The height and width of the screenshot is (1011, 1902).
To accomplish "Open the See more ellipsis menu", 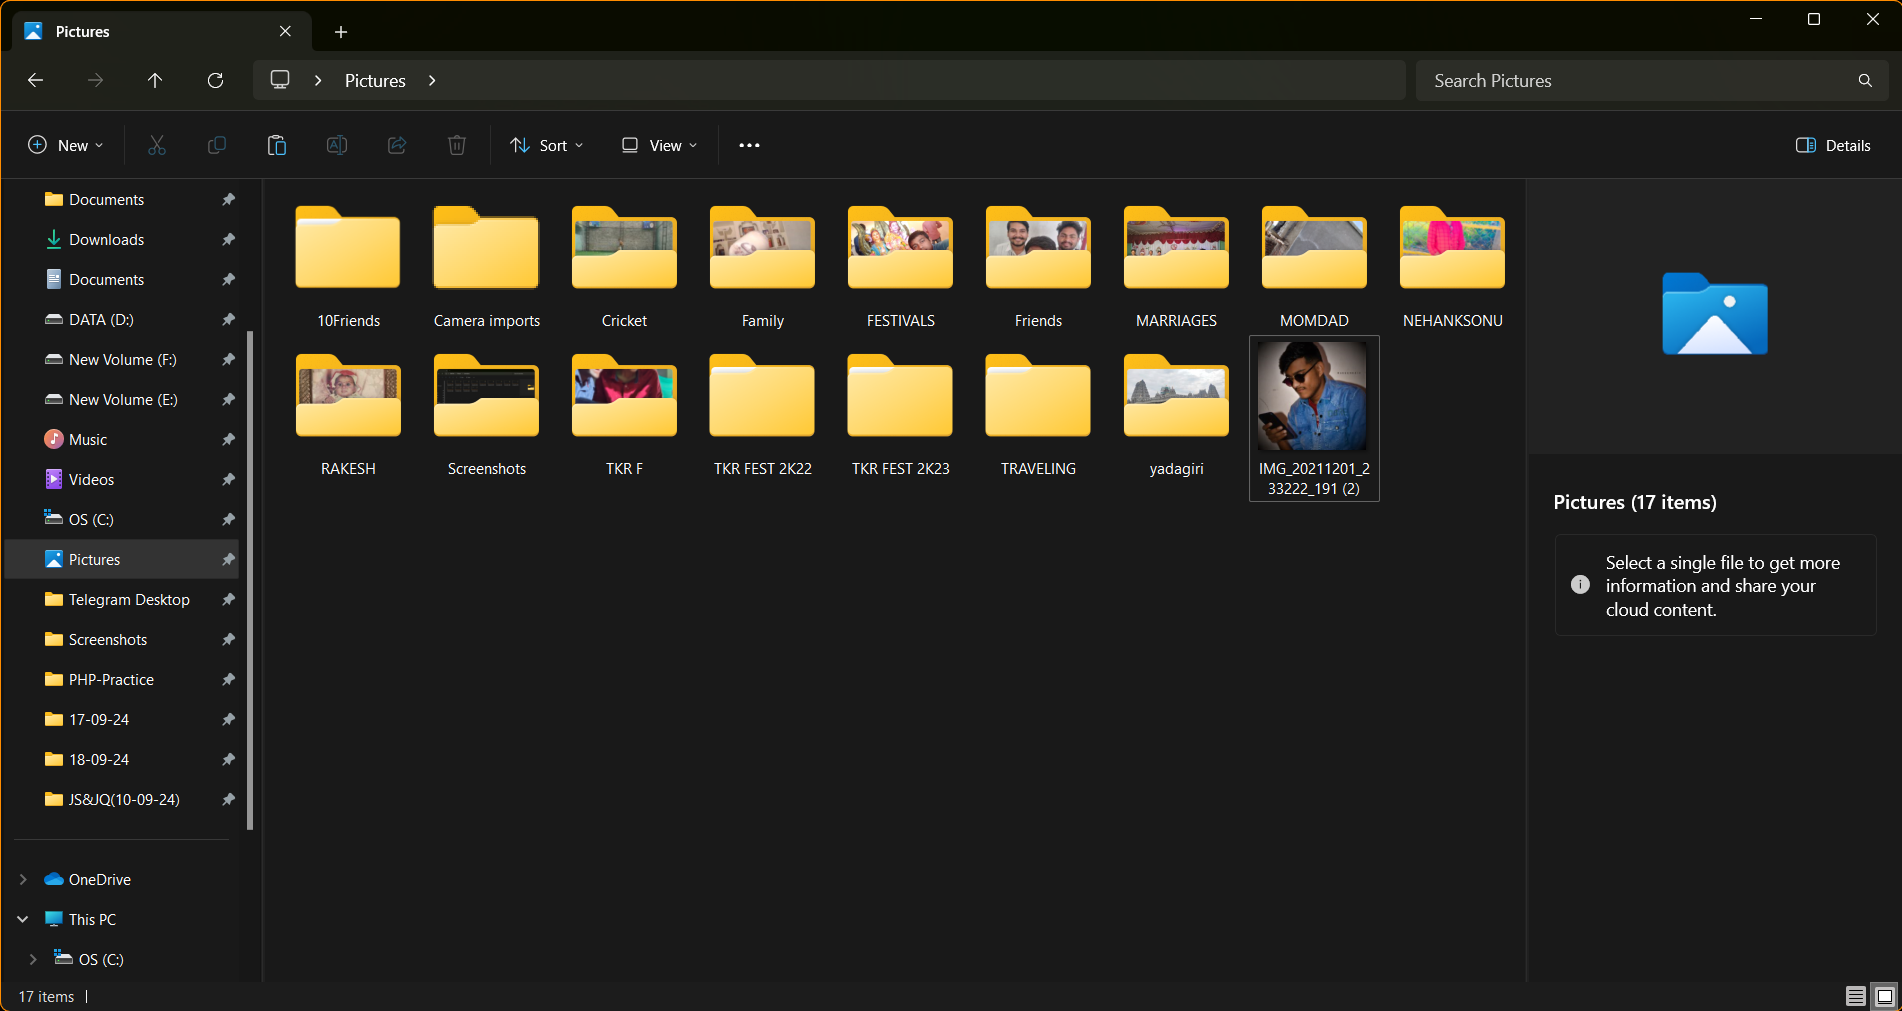I will click(749, 145).
